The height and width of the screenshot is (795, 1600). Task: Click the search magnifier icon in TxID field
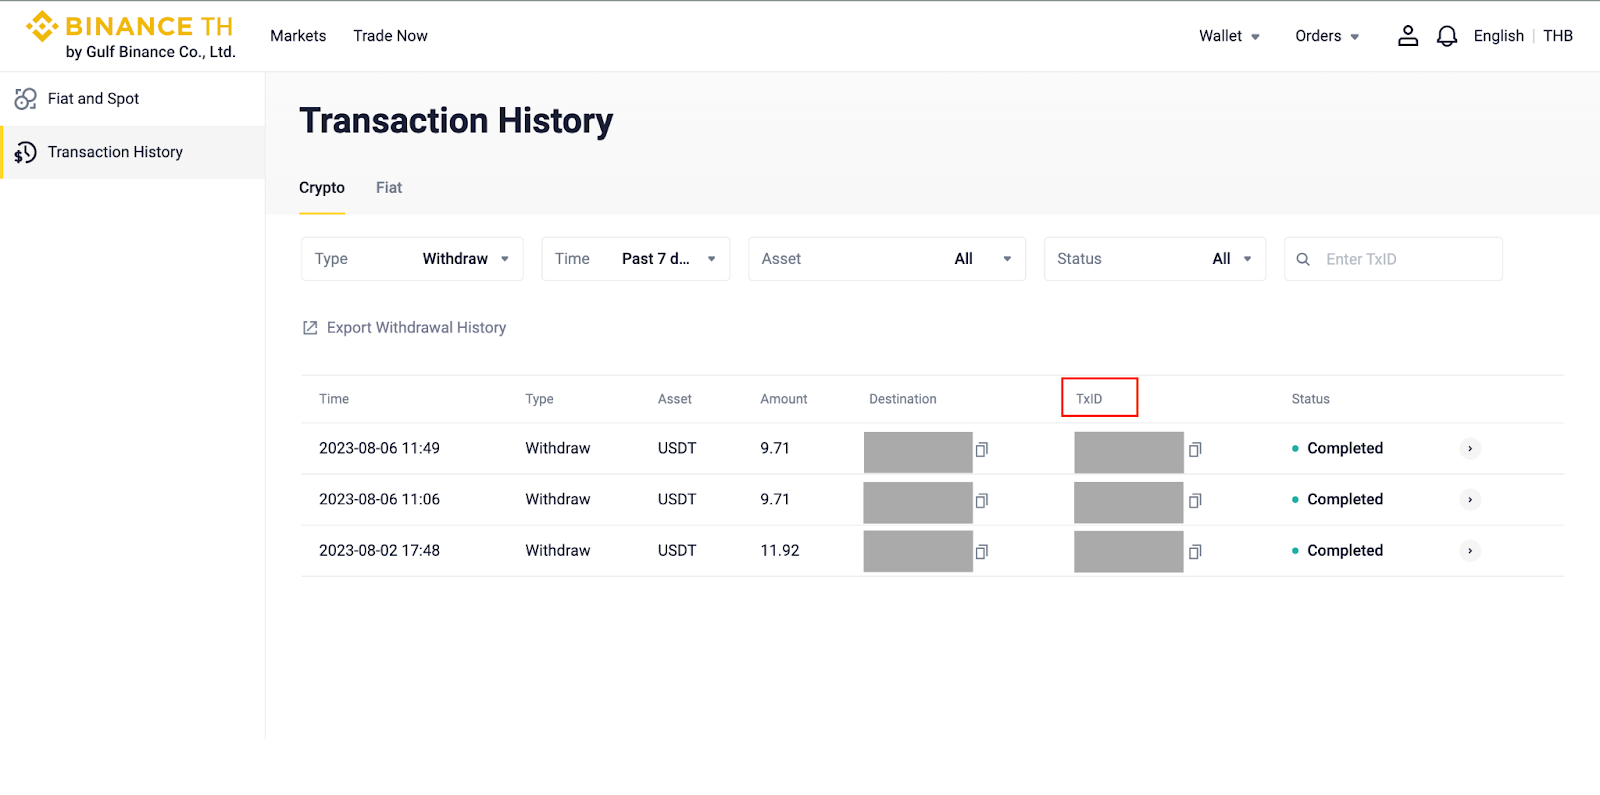click(x=1303, y=259)
